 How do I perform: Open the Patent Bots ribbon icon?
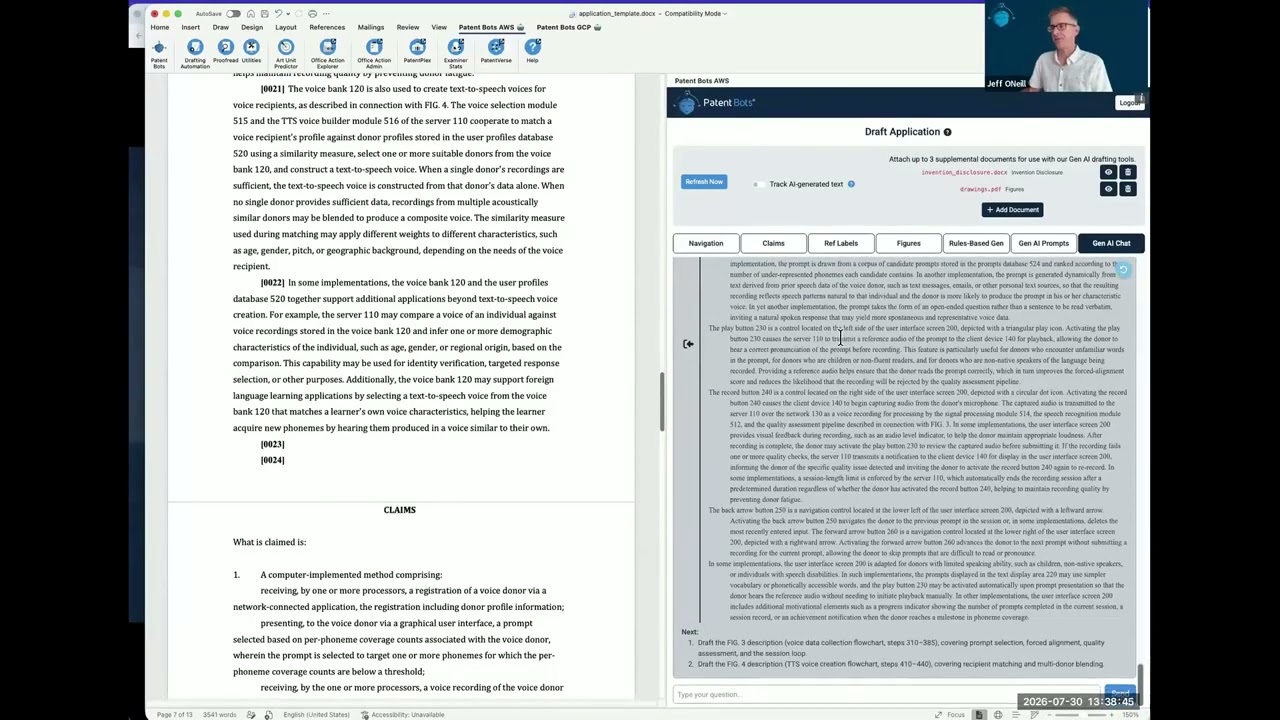[x=159, y=53]
